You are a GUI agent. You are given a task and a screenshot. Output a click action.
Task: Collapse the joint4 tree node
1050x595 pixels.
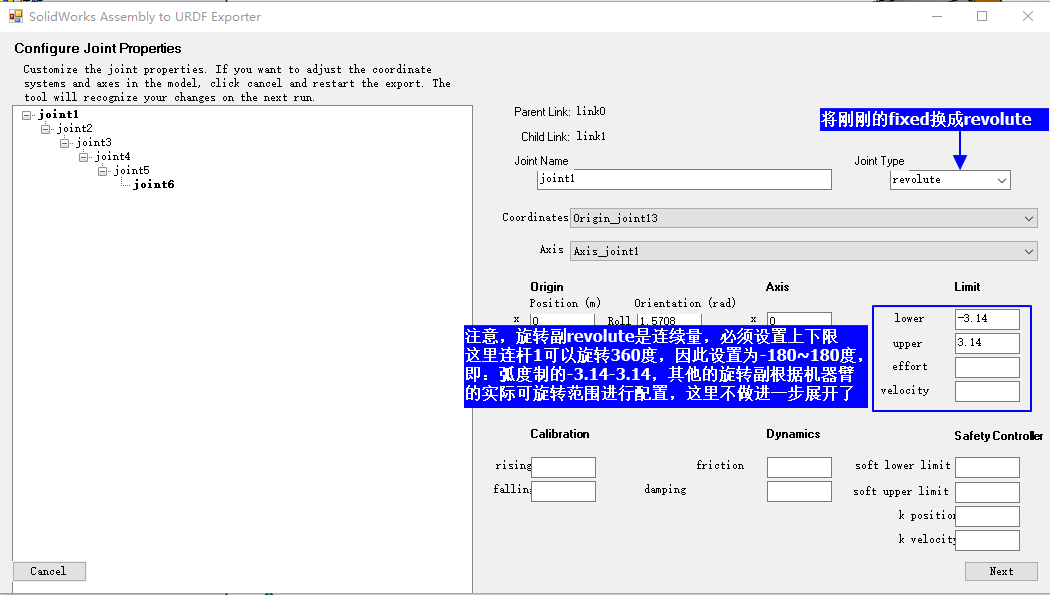[x=84, y=157]
